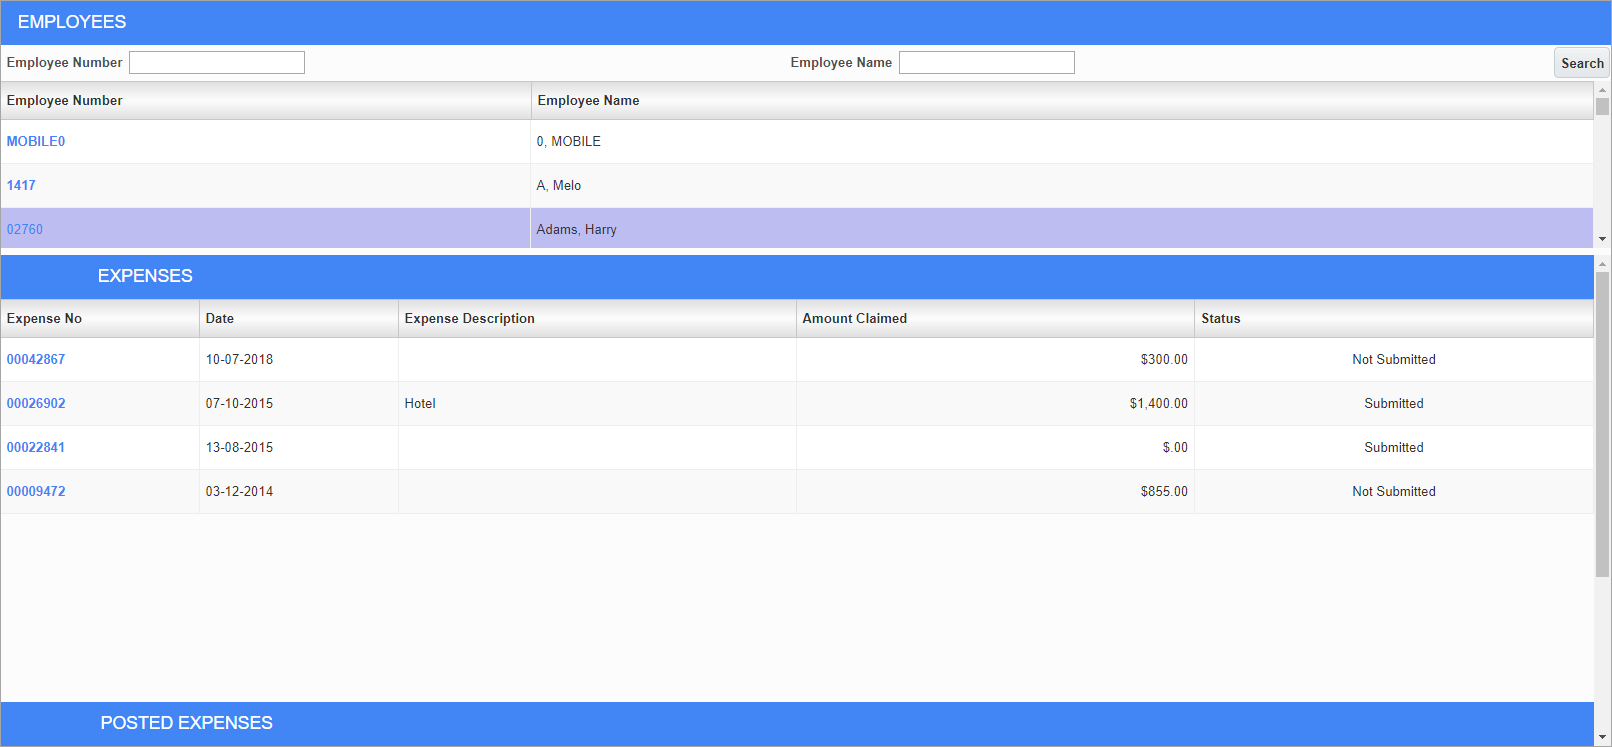The image size is (1612, 747).
Task: Click Submitted status for expense 00022841
Action: click(1394, 448)
